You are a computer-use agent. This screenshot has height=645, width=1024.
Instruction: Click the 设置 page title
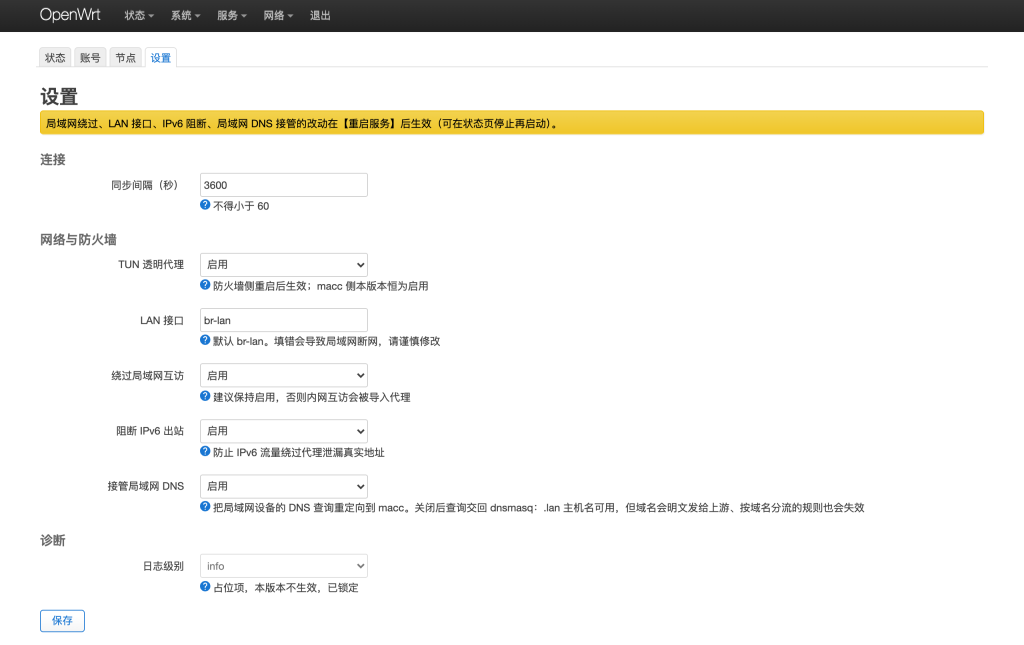[x=59, y=97]
